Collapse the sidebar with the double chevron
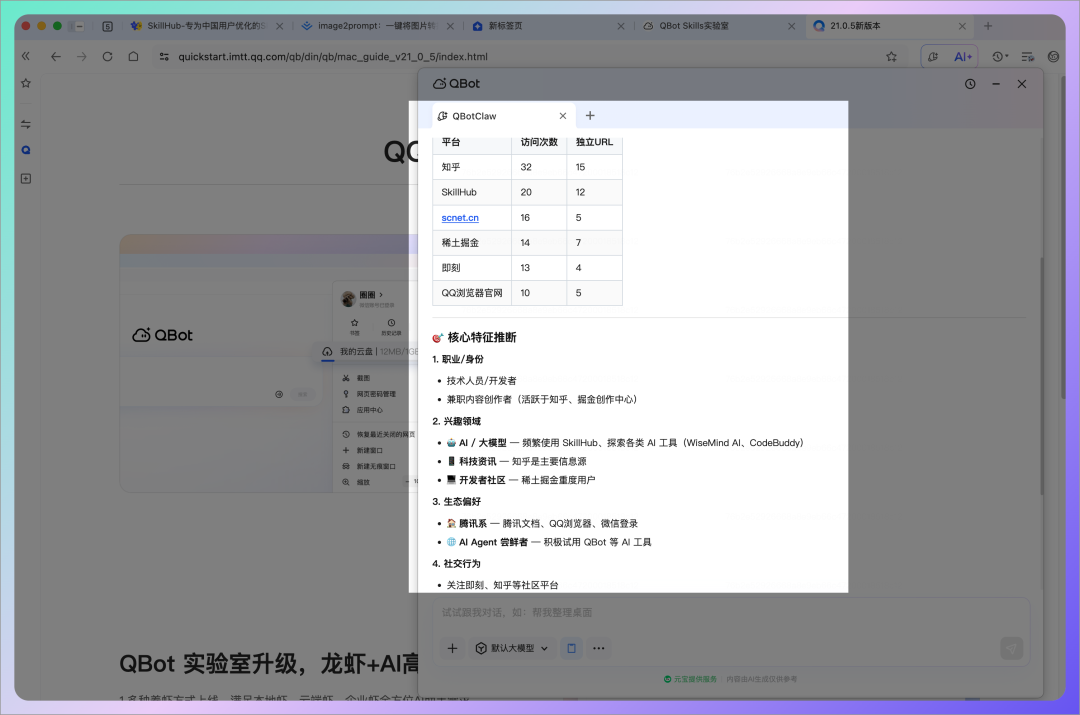The image size is (1080, 715). click(26, 57)
